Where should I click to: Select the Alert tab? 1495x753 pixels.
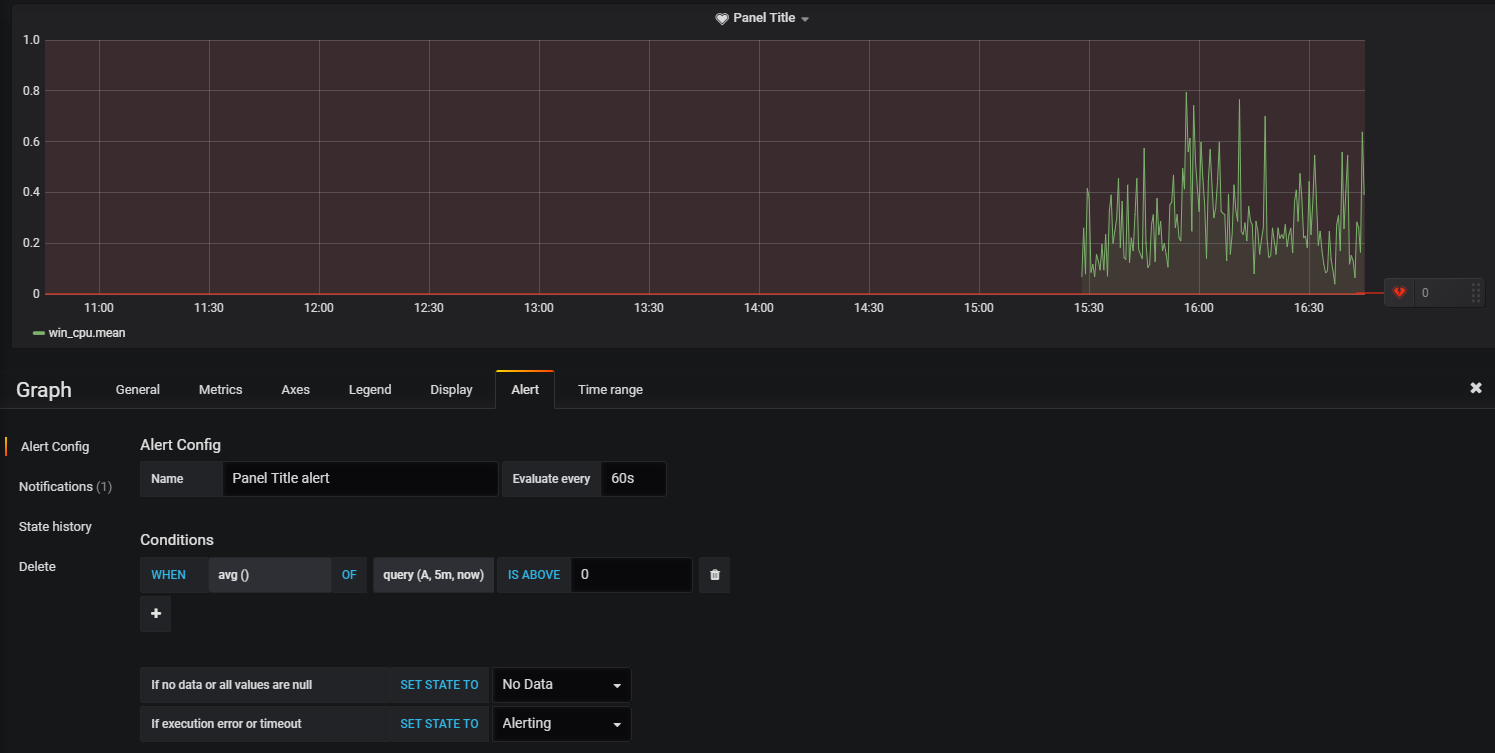click(x=525, y=389)
